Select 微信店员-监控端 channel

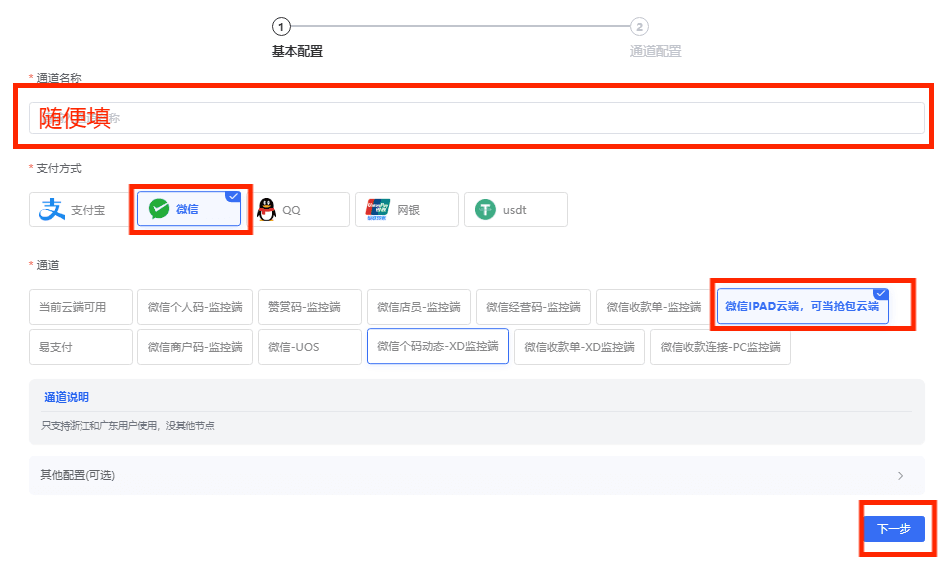tap(419, 307)
